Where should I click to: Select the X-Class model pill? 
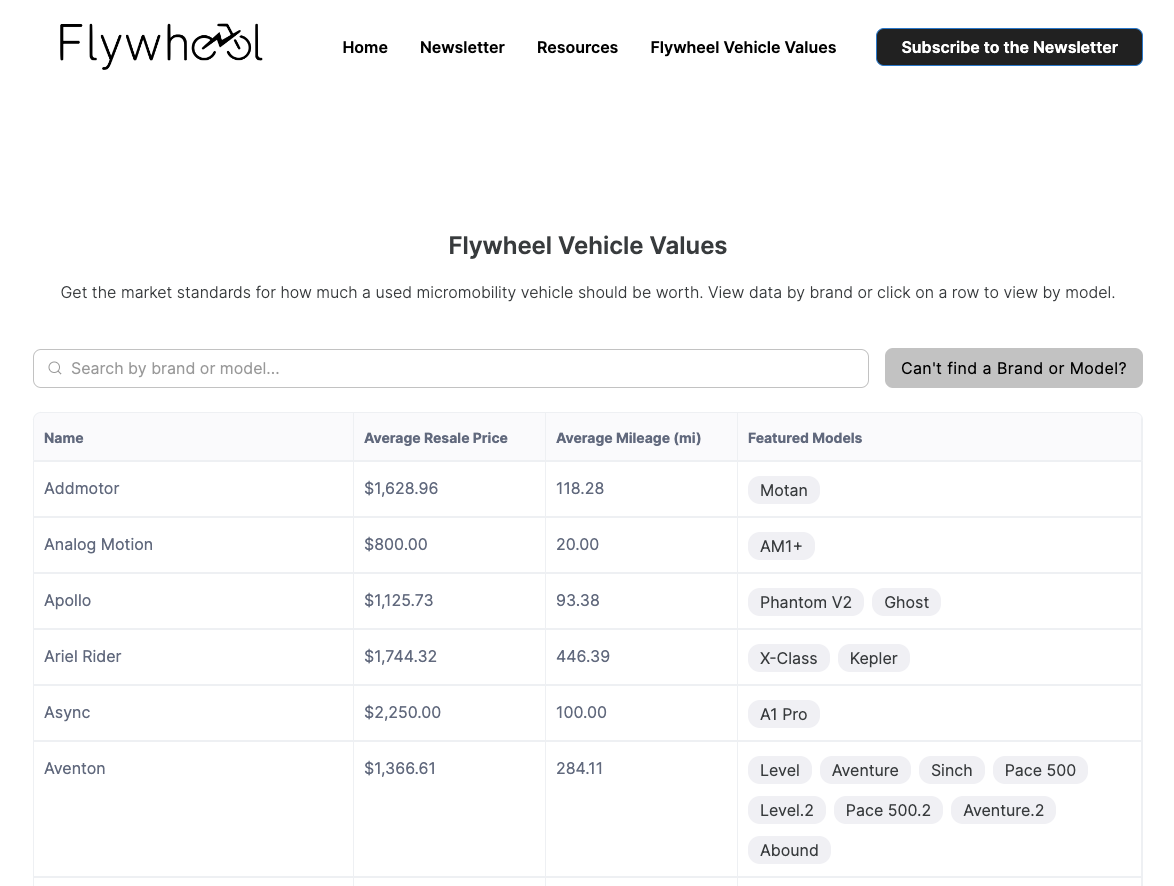pyautogui.click(x=788, y=658)
